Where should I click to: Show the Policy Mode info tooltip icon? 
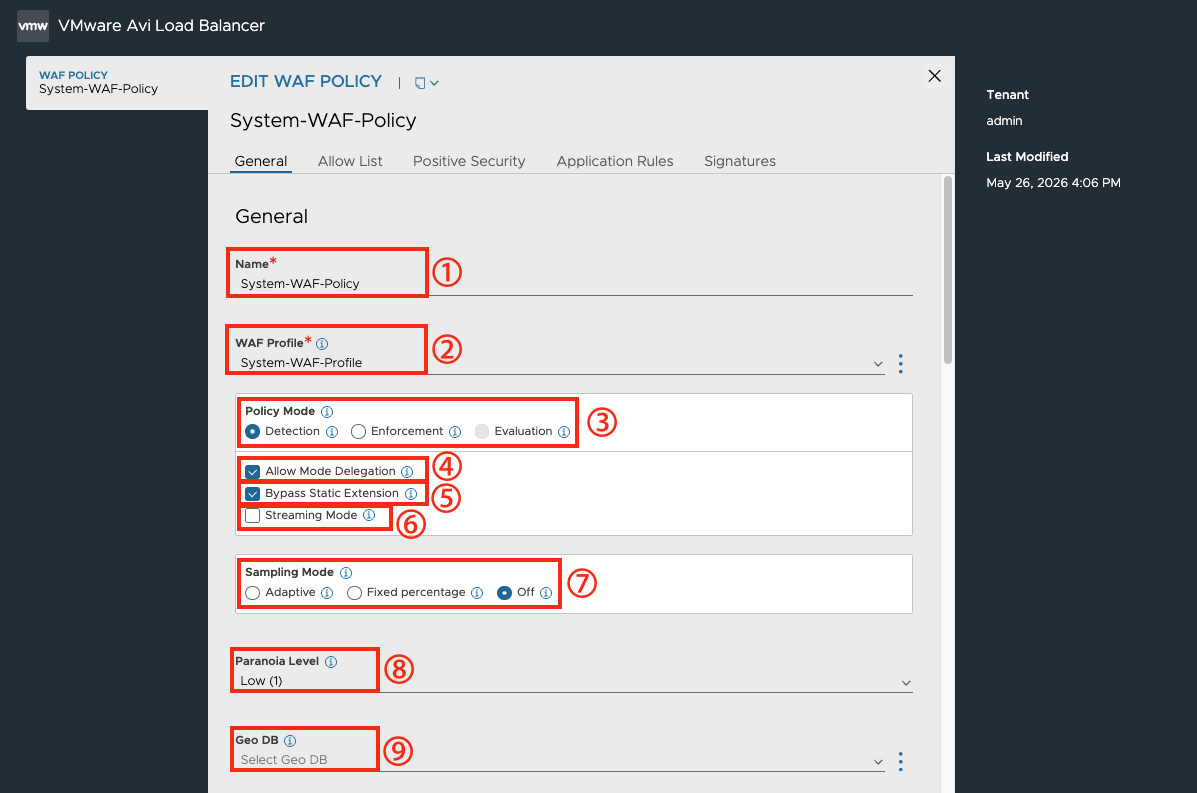(327, 412)
